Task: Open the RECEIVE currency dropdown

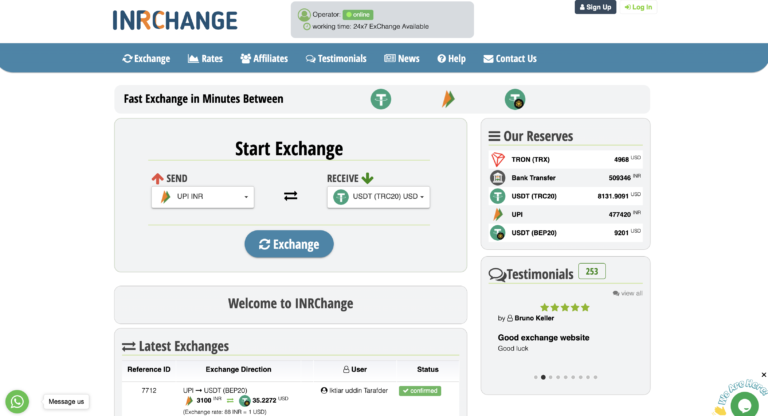Action: click(378, 197)
